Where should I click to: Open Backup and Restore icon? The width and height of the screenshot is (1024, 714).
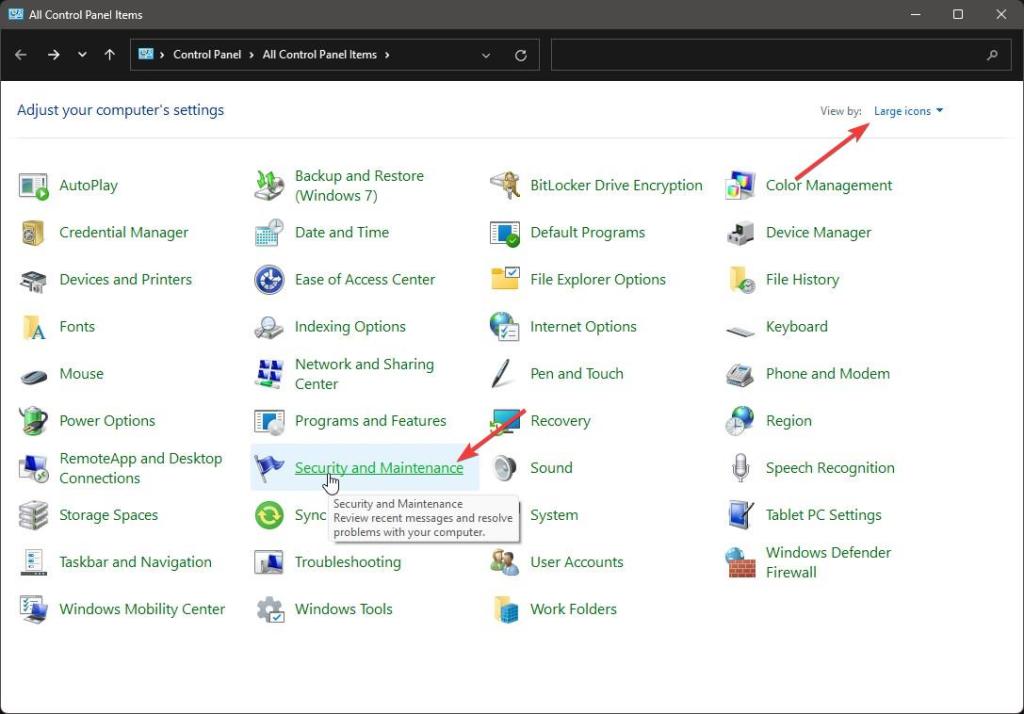pyautogui.click(x=269, y=186)
